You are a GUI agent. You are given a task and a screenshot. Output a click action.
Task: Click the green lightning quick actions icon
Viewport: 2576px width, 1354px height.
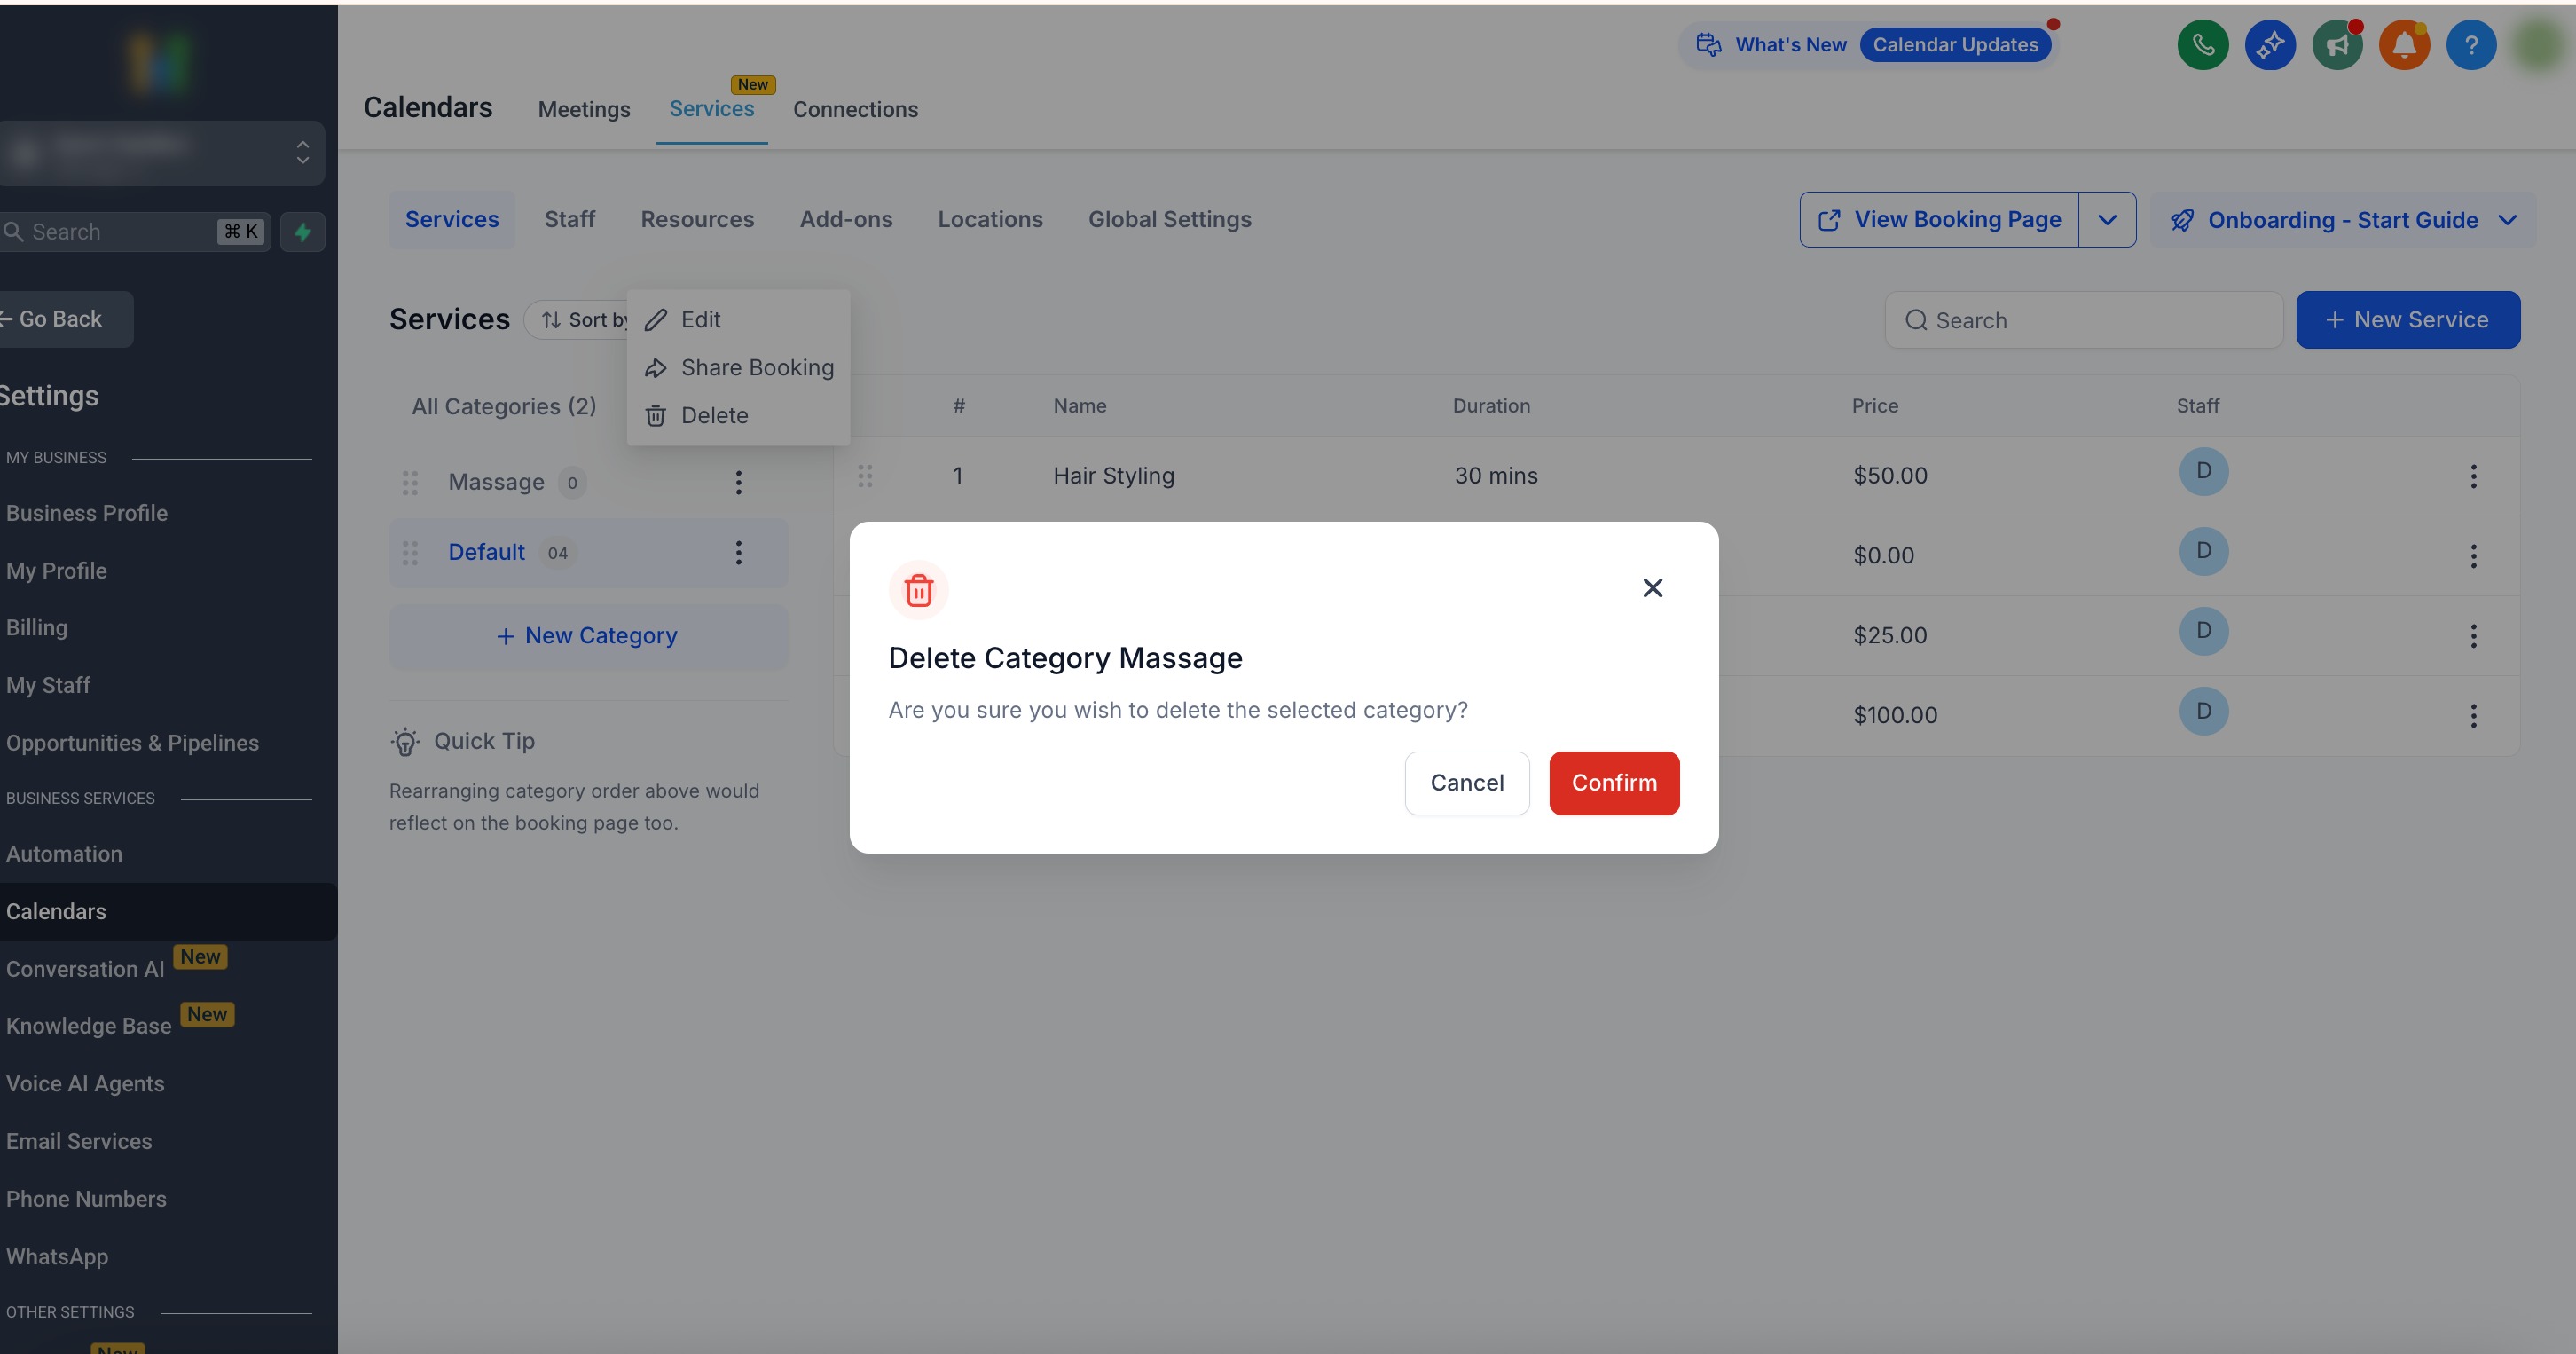tap(302, 232)
